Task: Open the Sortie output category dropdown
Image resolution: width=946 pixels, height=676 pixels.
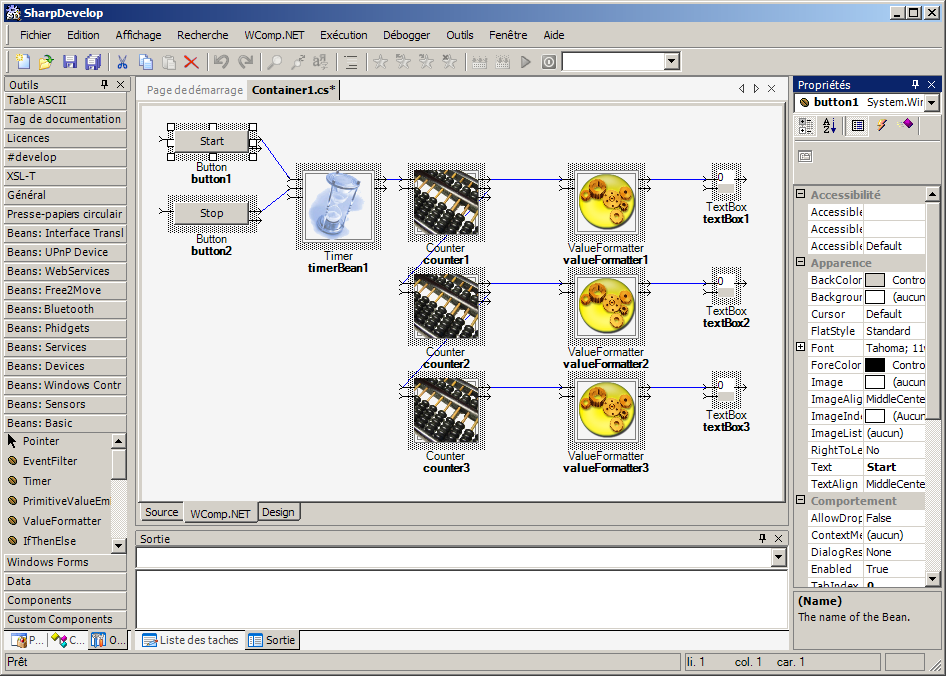Action: pyautogui.click(x=779, y=557)
